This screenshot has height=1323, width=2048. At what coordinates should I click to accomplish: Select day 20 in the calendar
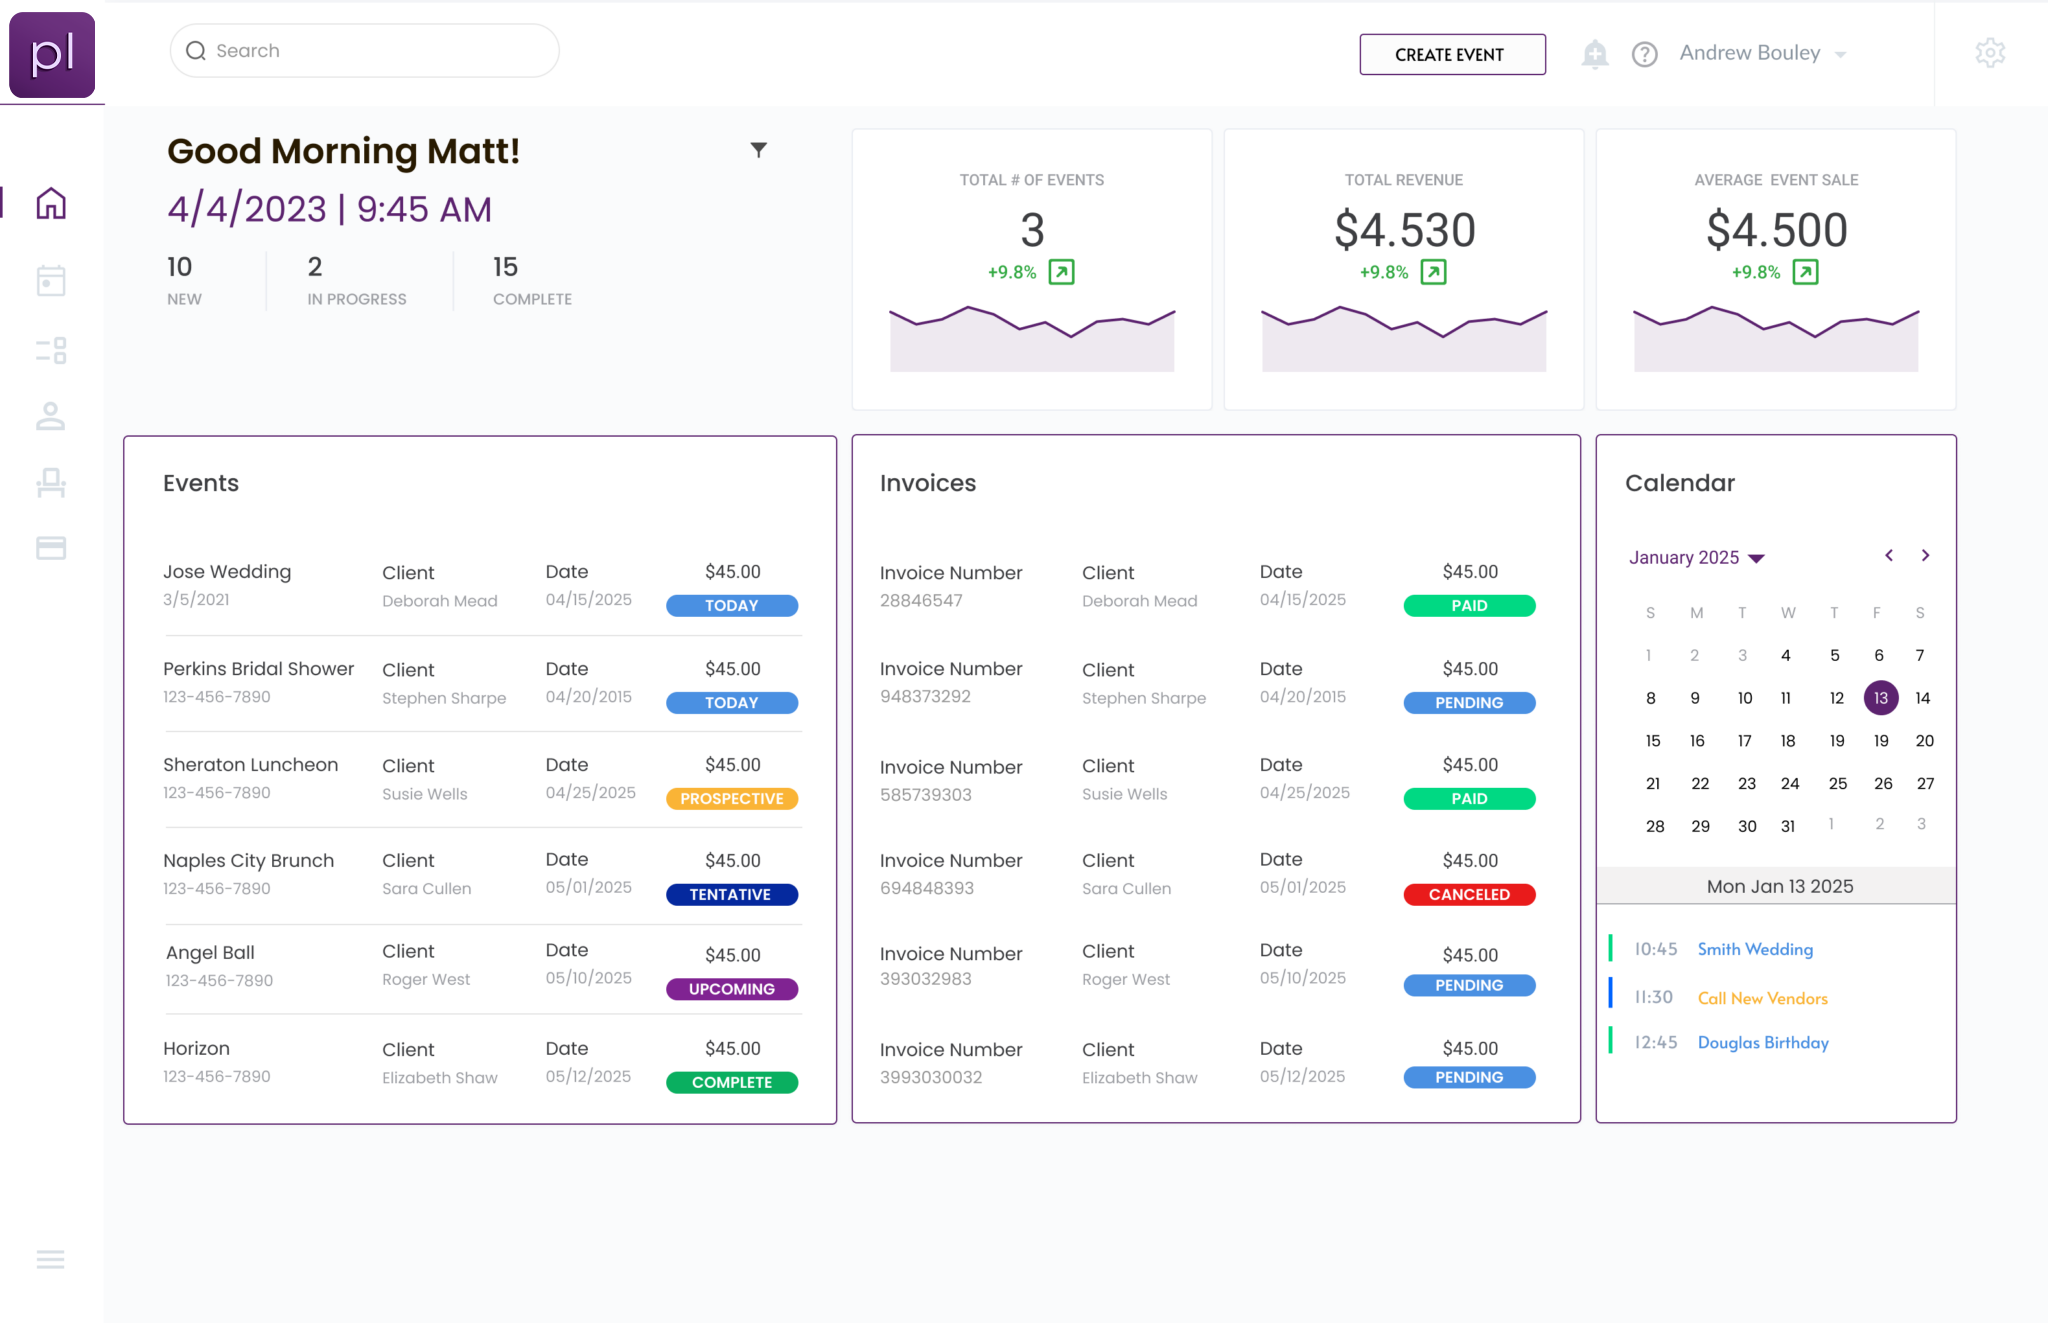pyautogui.click(x=1924, y=741)
